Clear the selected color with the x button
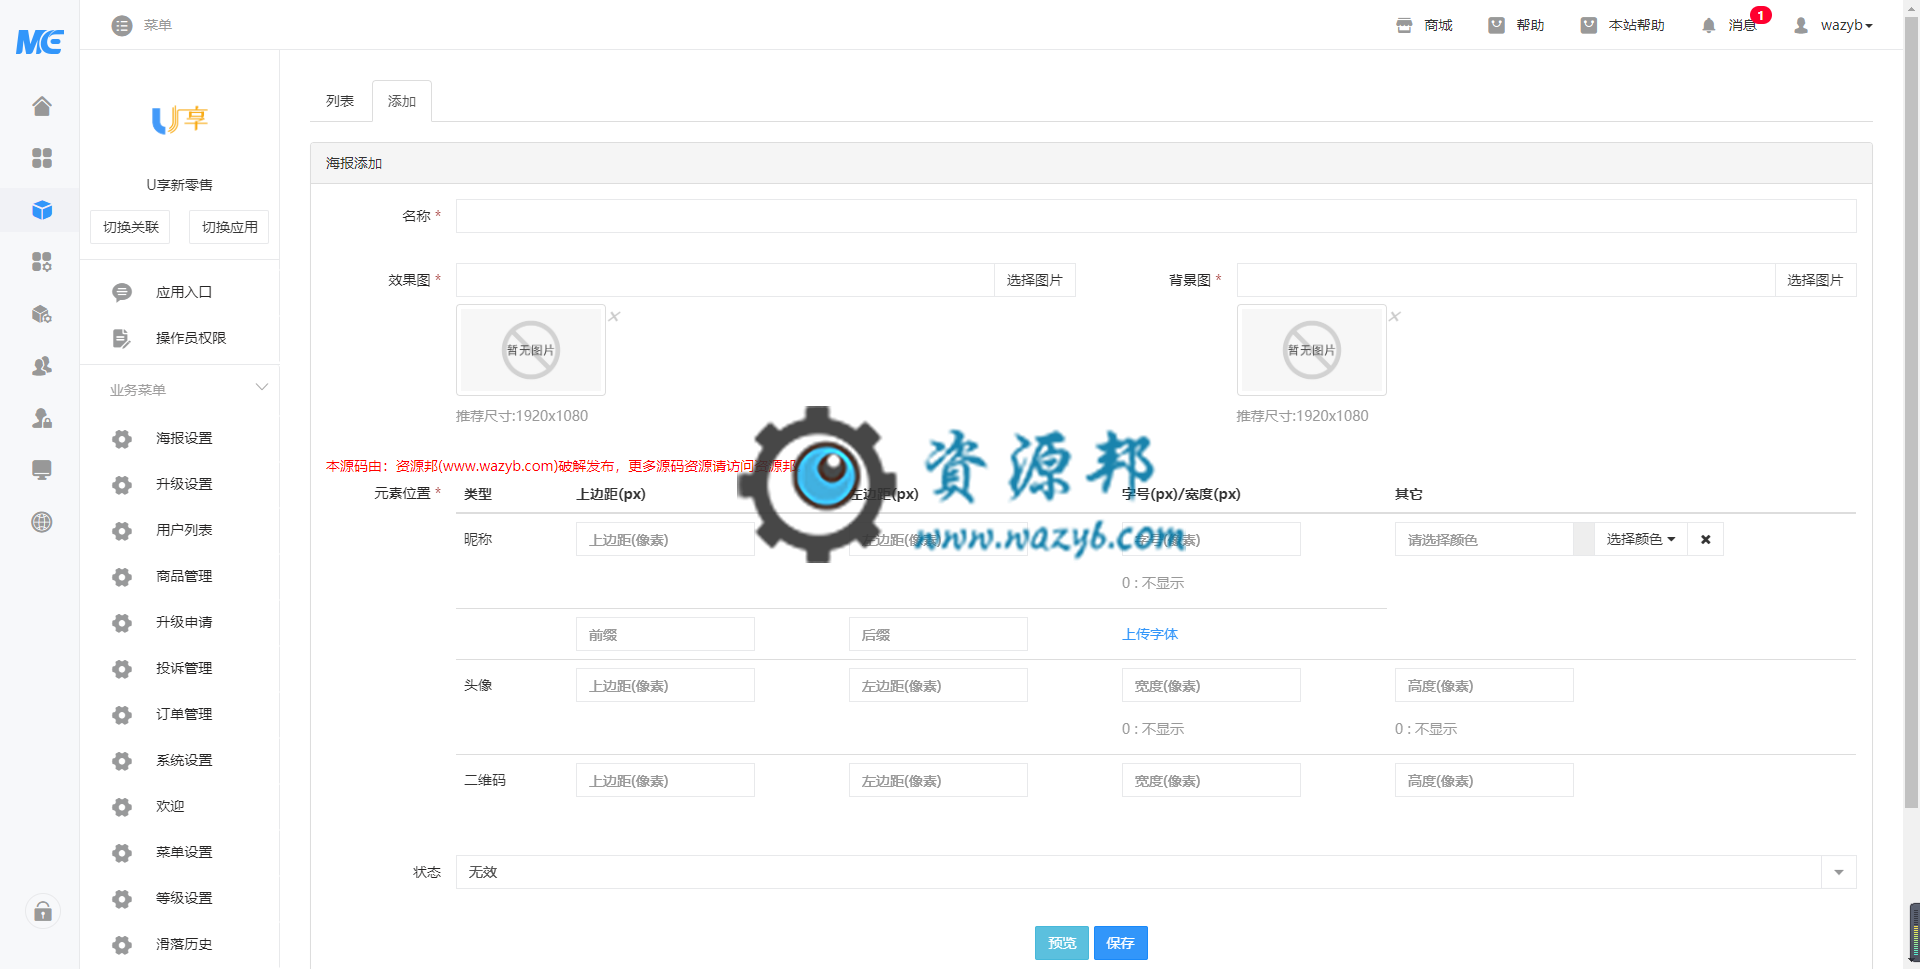Image resolution: width=1920 pixels, height=969 pixels. (1705, 540)
